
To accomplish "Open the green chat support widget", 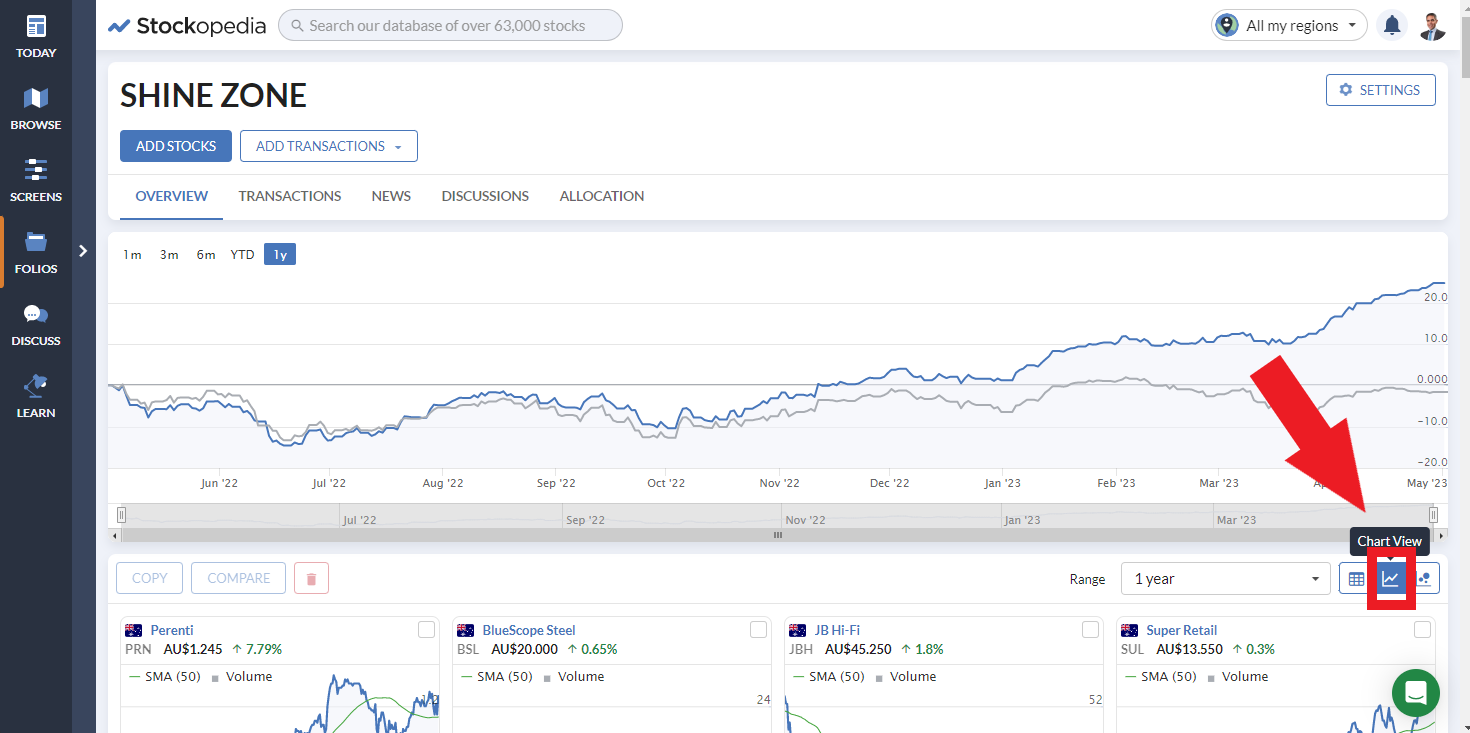I will click(x=1415, y=693).
